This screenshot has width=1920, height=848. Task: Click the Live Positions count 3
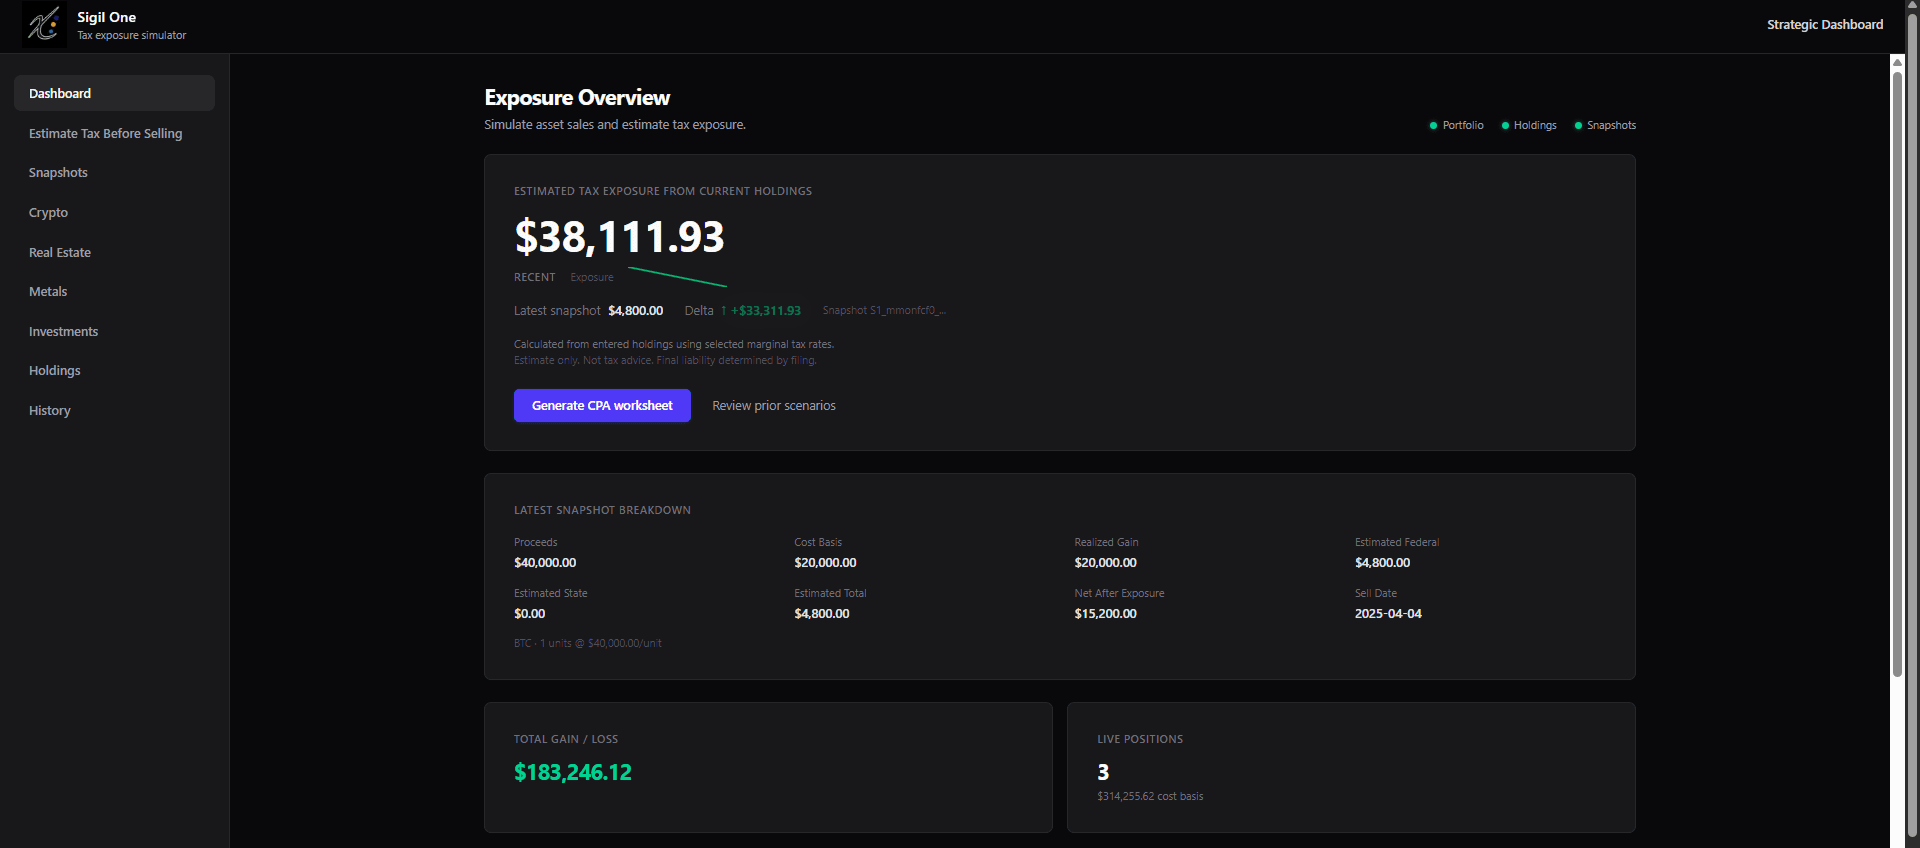click(x=1103, y=772)
